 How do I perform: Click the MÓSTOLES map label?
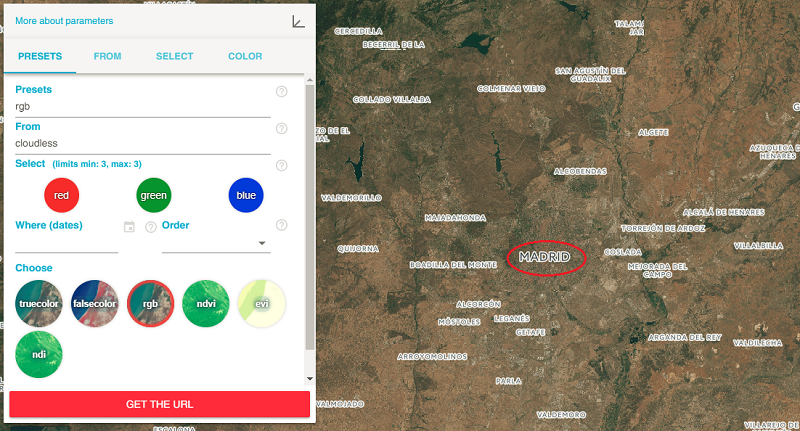[x=459, y=322]
